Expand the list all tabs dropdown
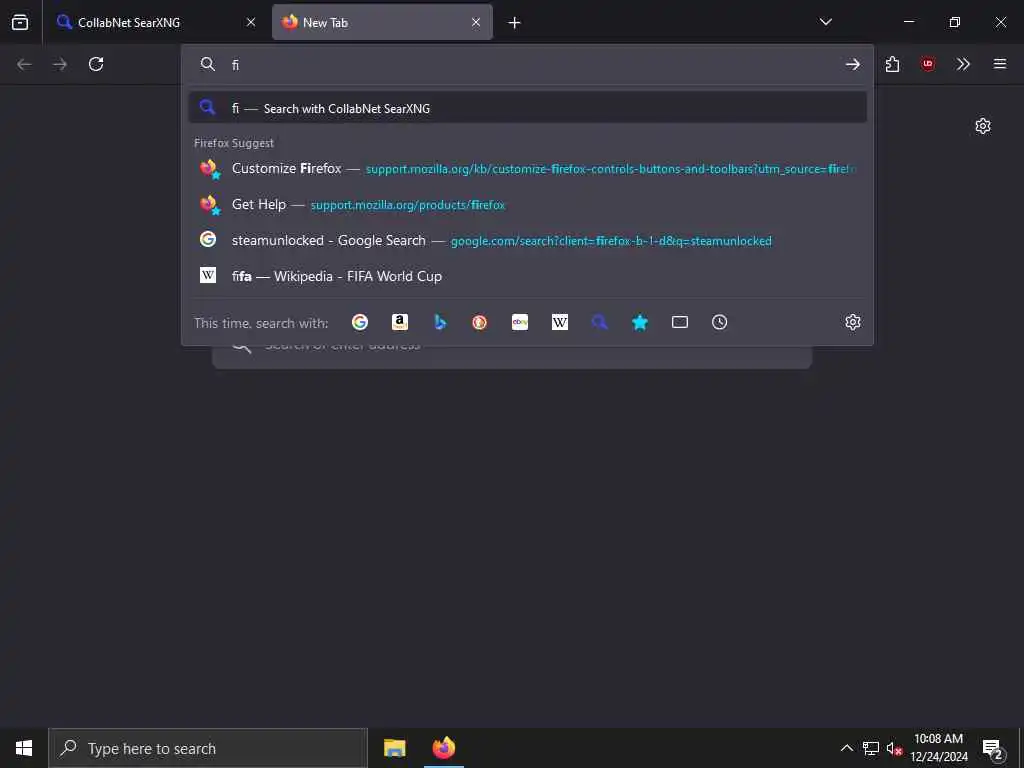The width and height of the screenshot is (1024, 768). (x=825, y=22)
